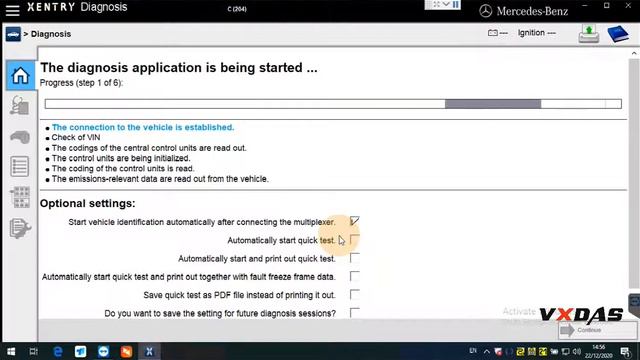This screenshot has height=360, width=640.
Task: Enable Automatically start quick test checkbox
Action: tap(355, 240)
